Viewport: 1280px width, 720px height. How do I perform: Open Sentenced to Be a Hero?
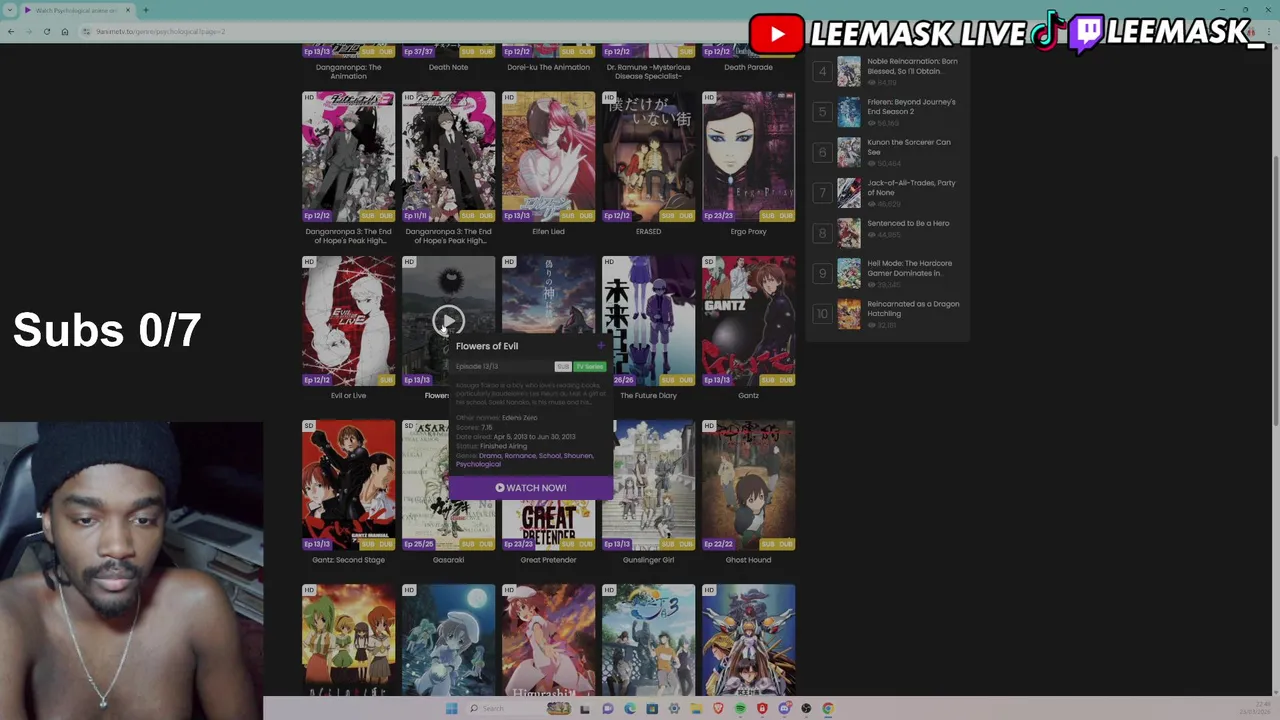pos(908,223)
